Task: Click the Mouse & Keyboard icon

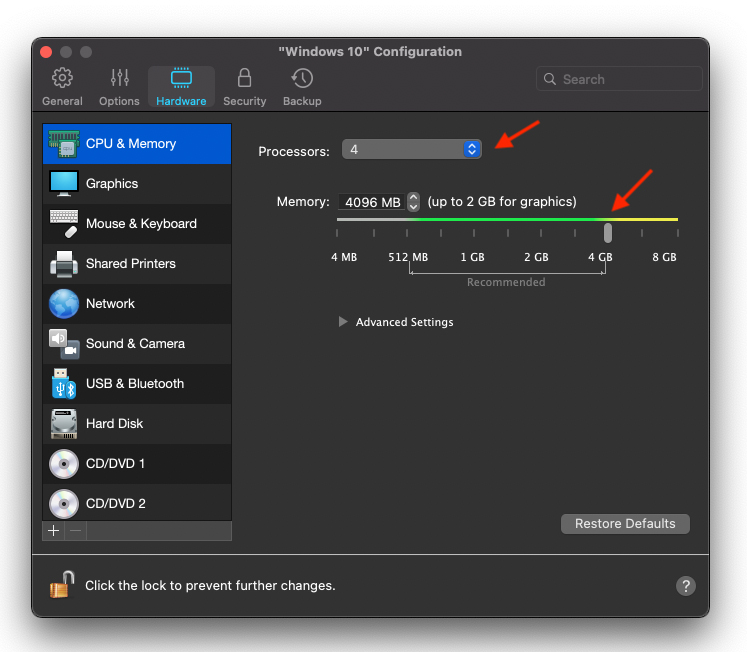Action: [x=64, y=223]
